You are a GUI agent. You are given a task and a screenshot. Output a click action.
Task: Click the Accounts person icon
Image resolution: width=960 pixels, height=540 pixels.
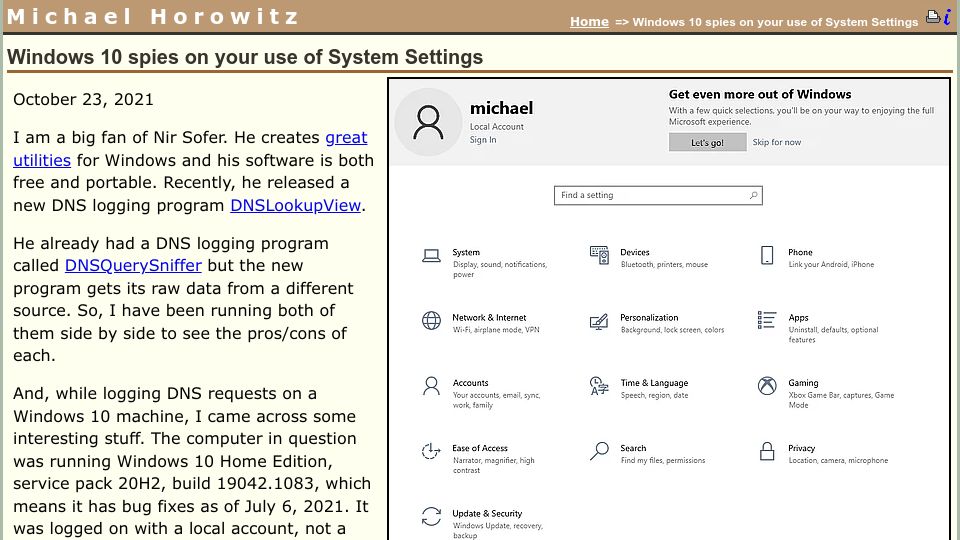(431, 386)
